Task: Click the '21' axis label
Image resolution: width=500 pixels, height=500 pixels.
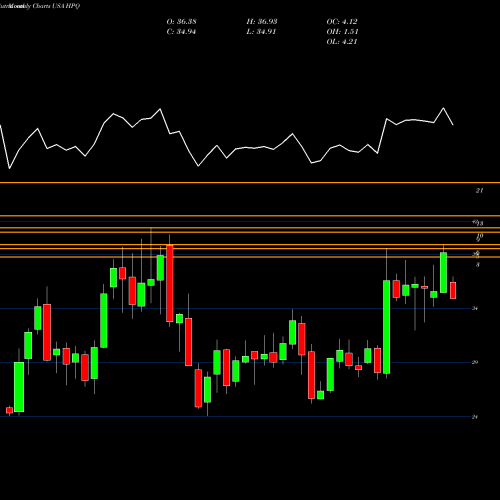Action: pyautogui.click(x=479, y=191)
